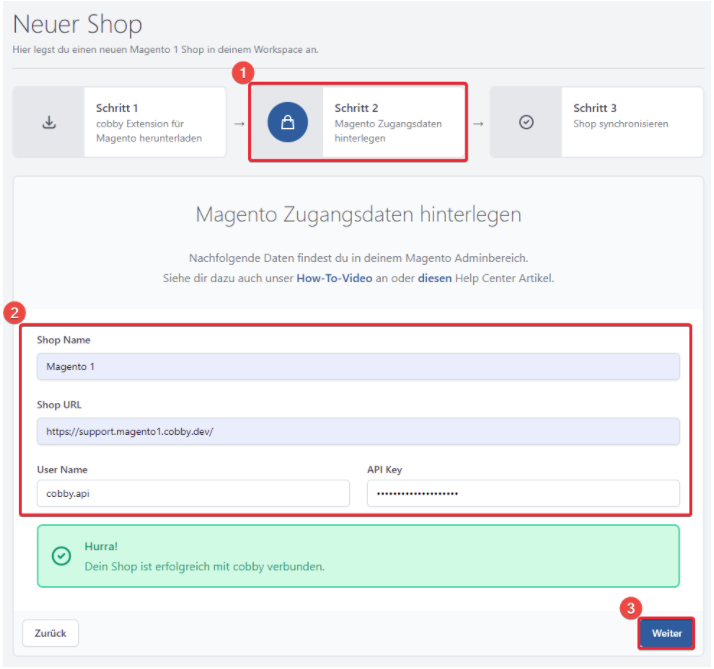Click the User Name field

[x=193, y=493]
